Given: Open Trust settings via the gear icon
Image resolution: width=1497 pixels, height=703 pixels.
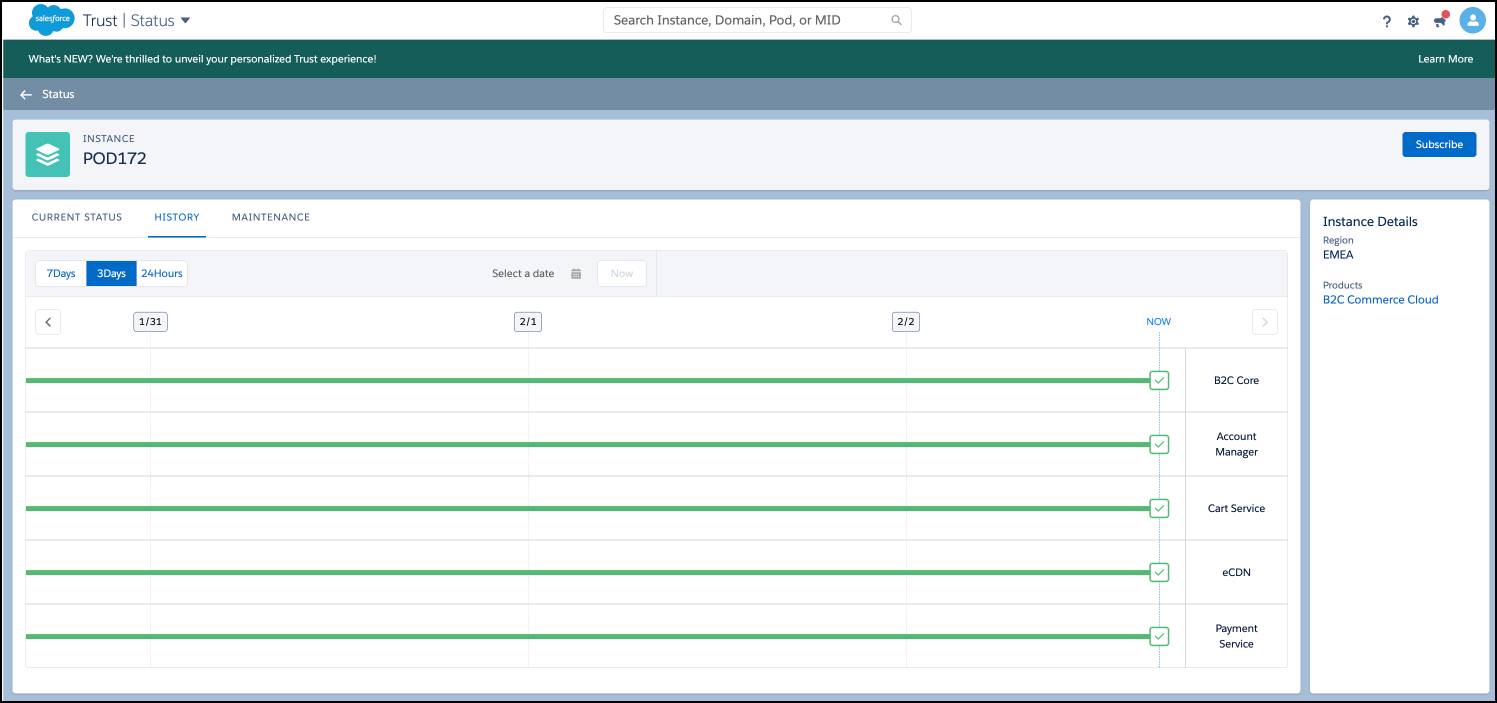Looking at the screenshot, I should pyautogui.click(x=1412, y=20).
